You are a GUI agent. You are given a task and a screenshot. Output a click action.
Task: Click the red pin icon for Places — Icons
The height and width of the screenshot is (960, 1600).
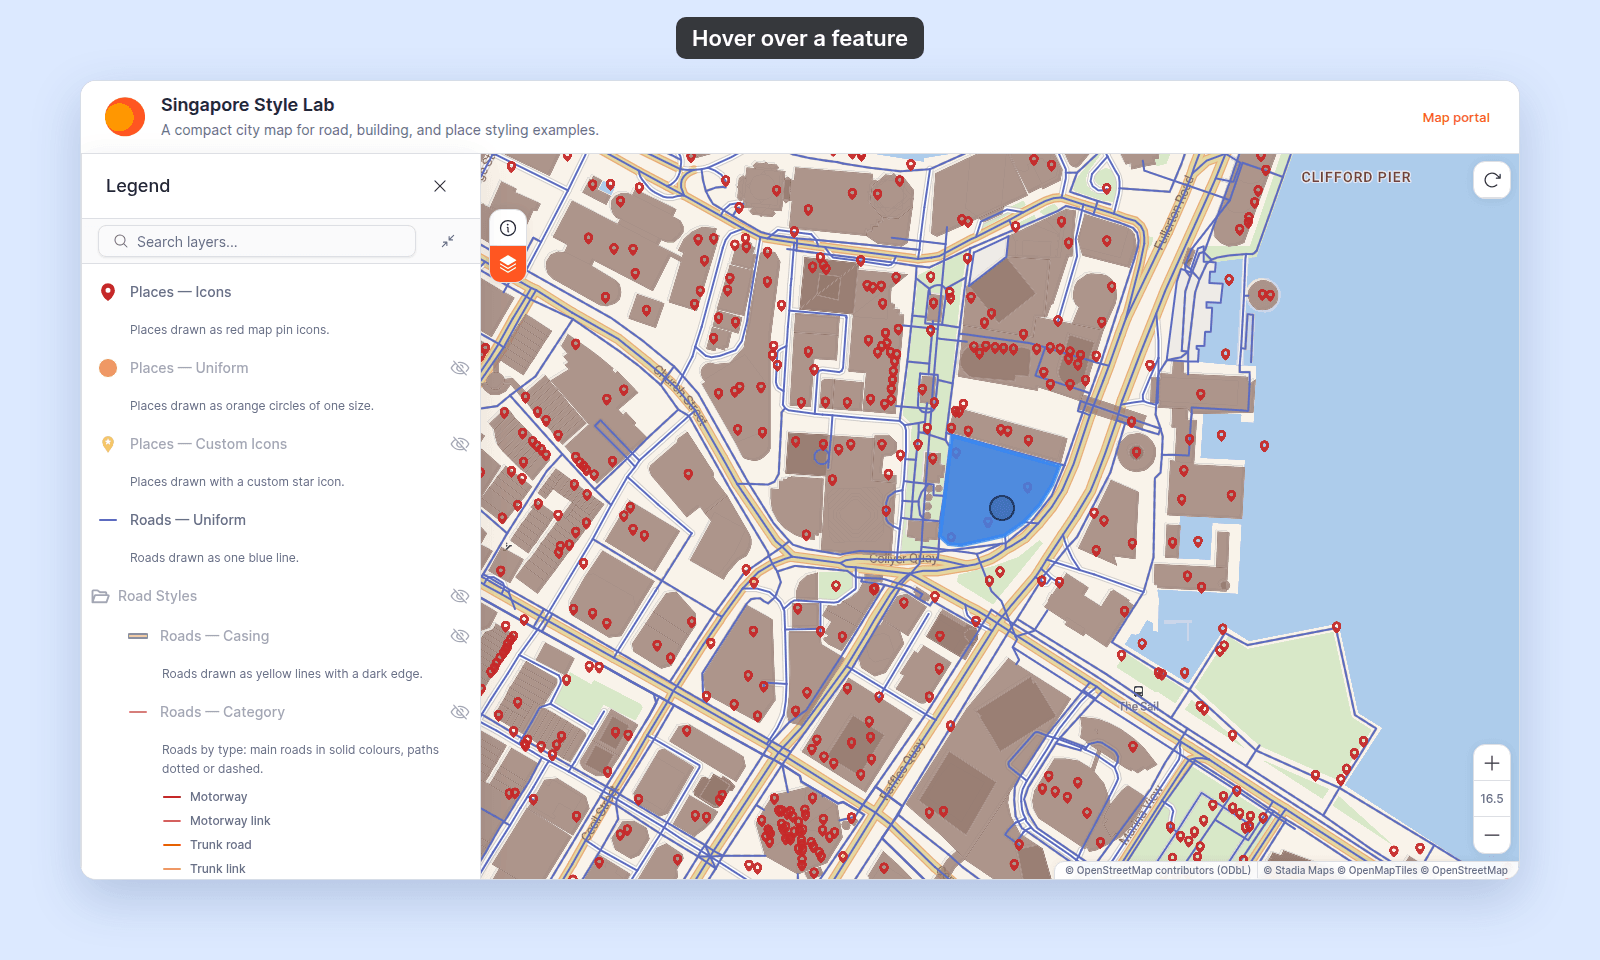(x=108, y=292)
